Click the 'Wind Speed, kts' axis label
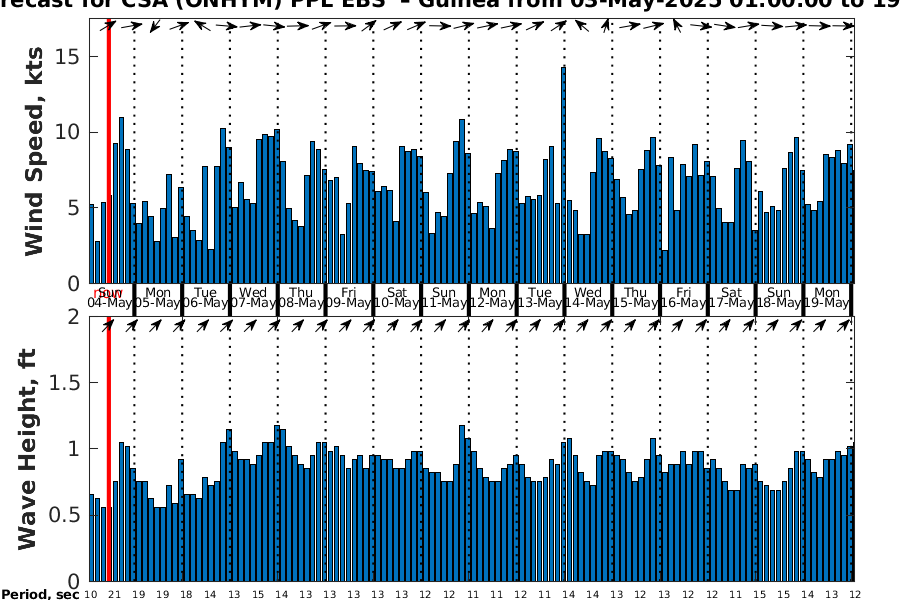This screenshot has height=600, width=900. point(34,152)
